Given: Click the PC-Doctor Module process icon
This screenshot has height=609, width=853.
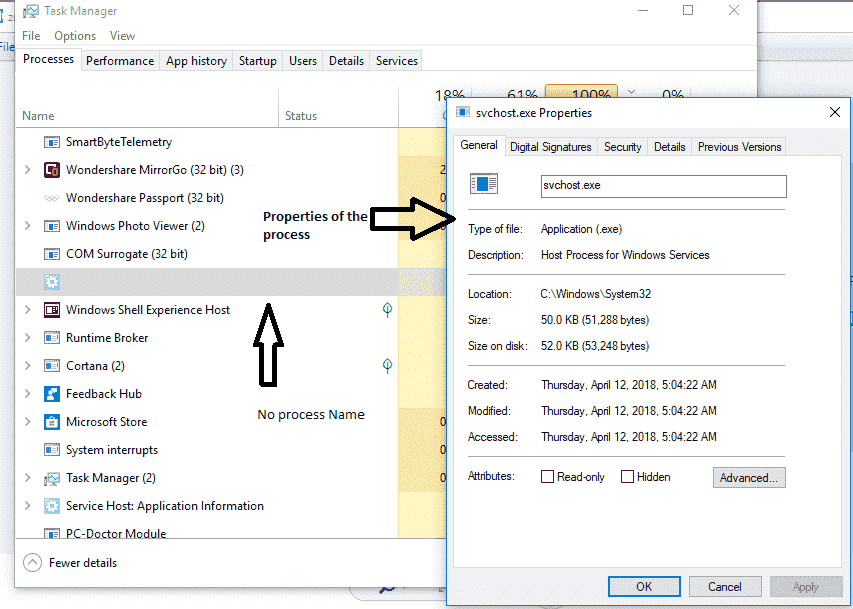Looking at the screenshot, I should [x=52, y=533].
